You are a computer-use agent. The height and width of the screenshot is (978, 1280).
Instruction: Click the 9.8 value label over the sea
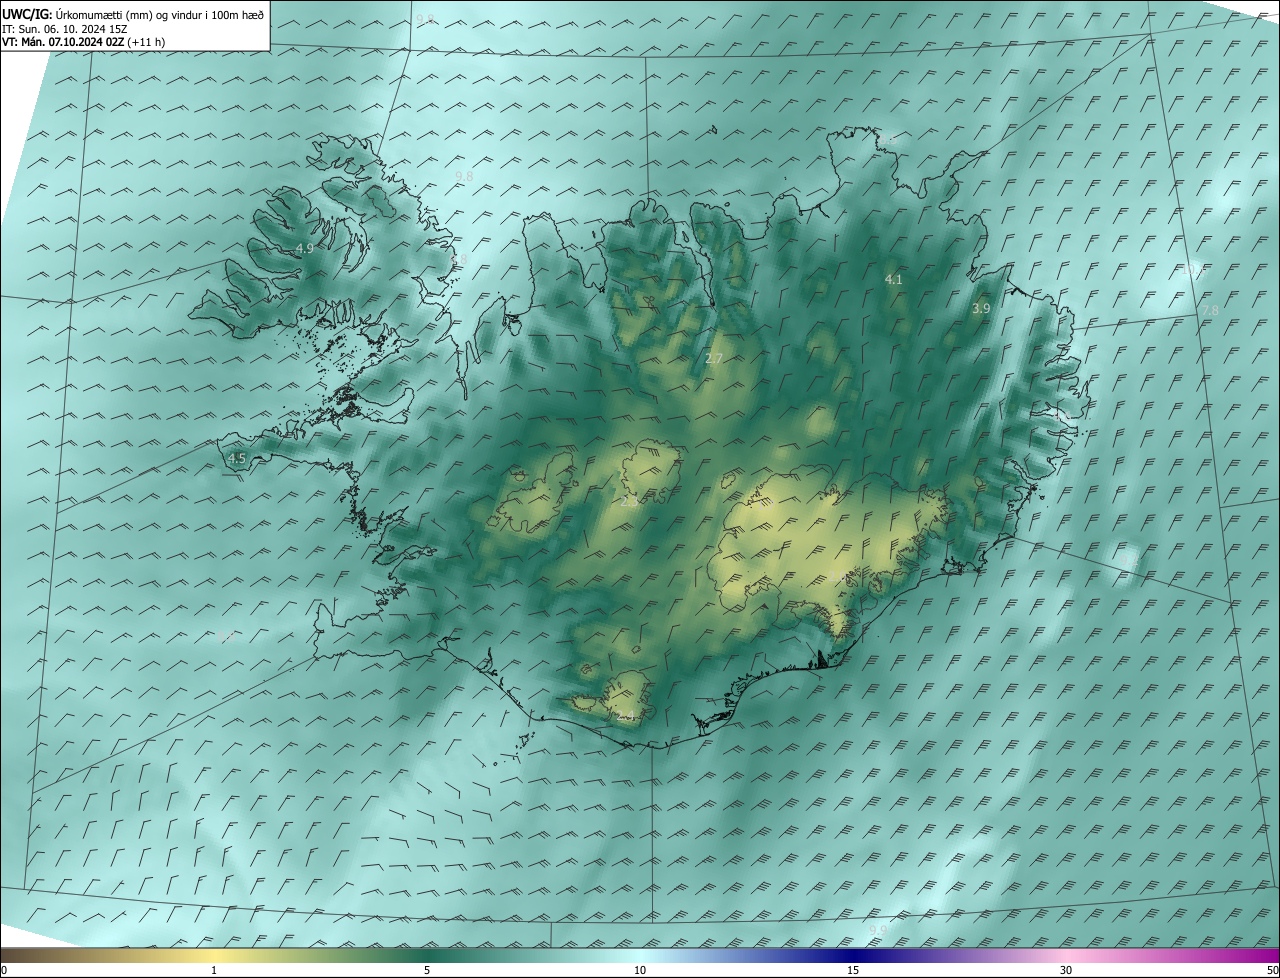tap(464, 176)
